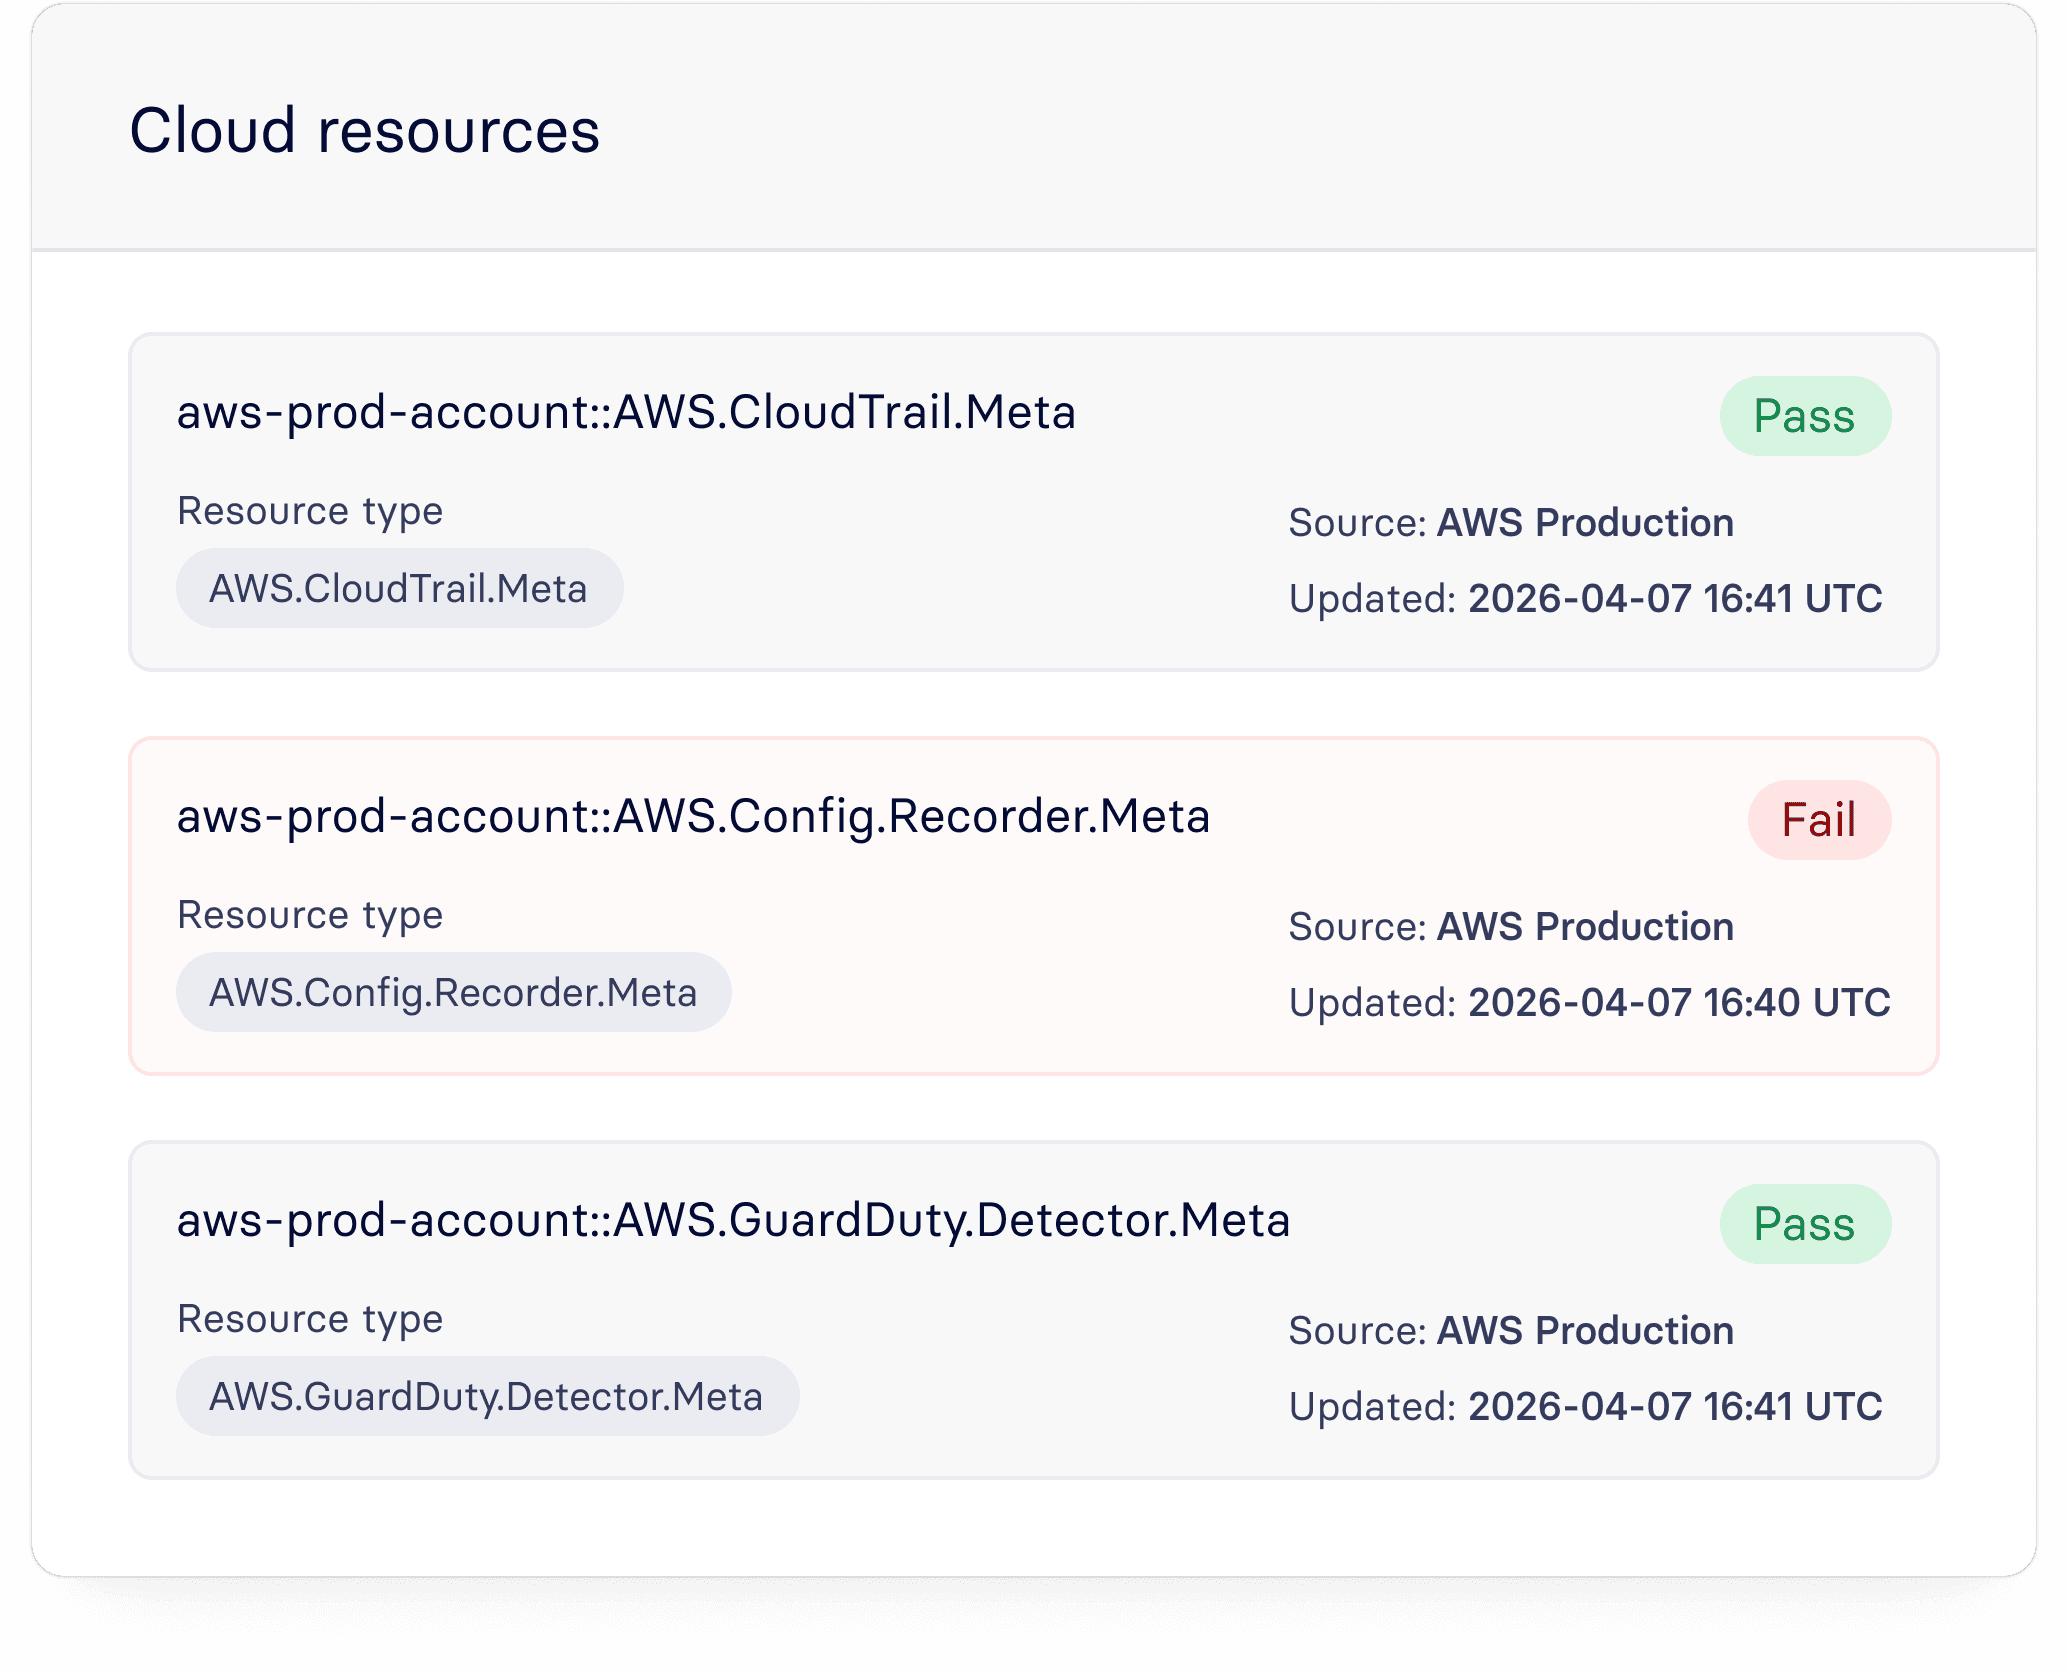2068x1672 pixels.
Task: Click the AWS Production source on the CloudTrail card
Action: point(1584,523)
